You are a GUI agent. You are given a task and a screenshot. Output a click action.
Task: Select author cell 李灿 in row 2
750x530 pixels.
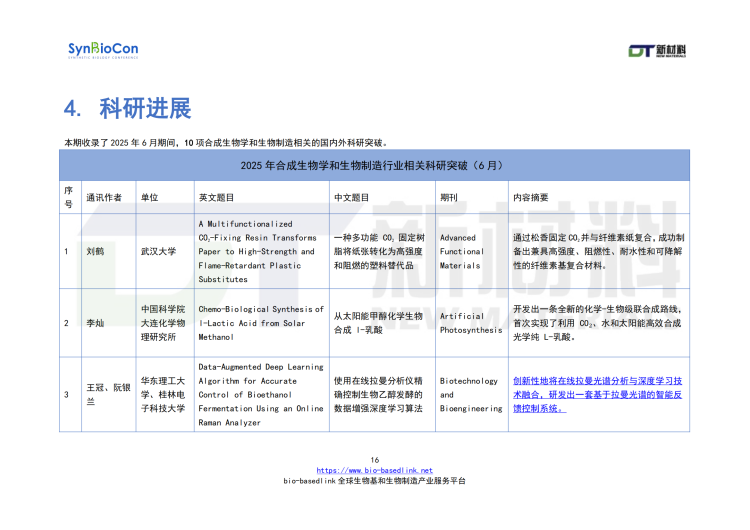pyautogui.click(x=96, y=323)
